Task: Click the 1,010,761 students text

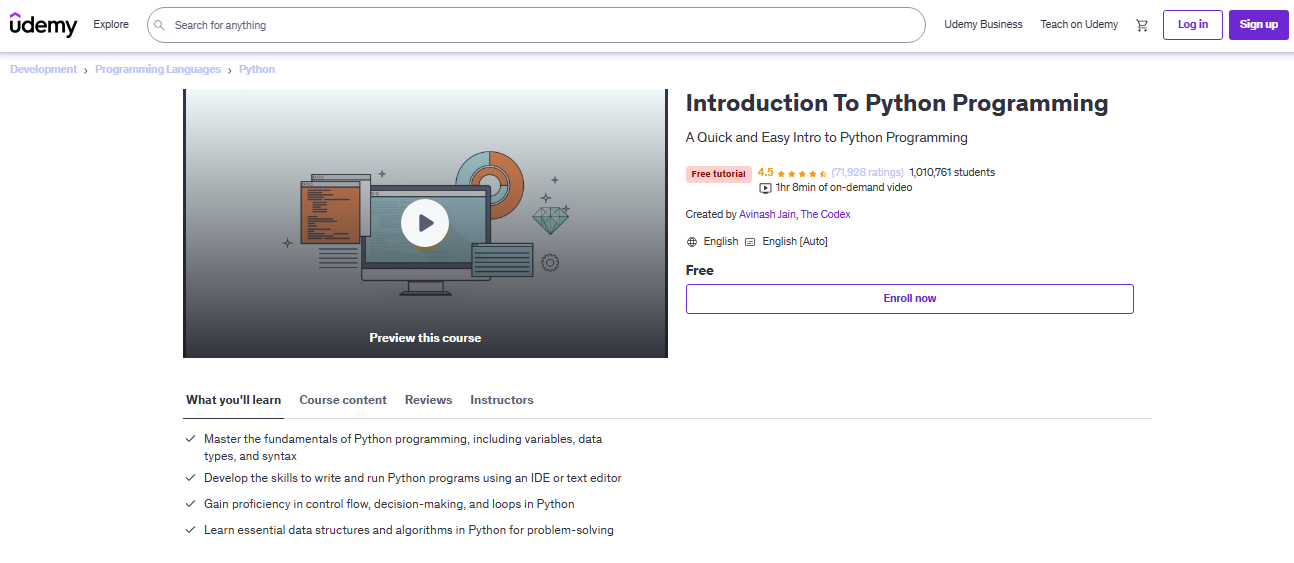Action: pyautogui.click(x=952, y=173)
